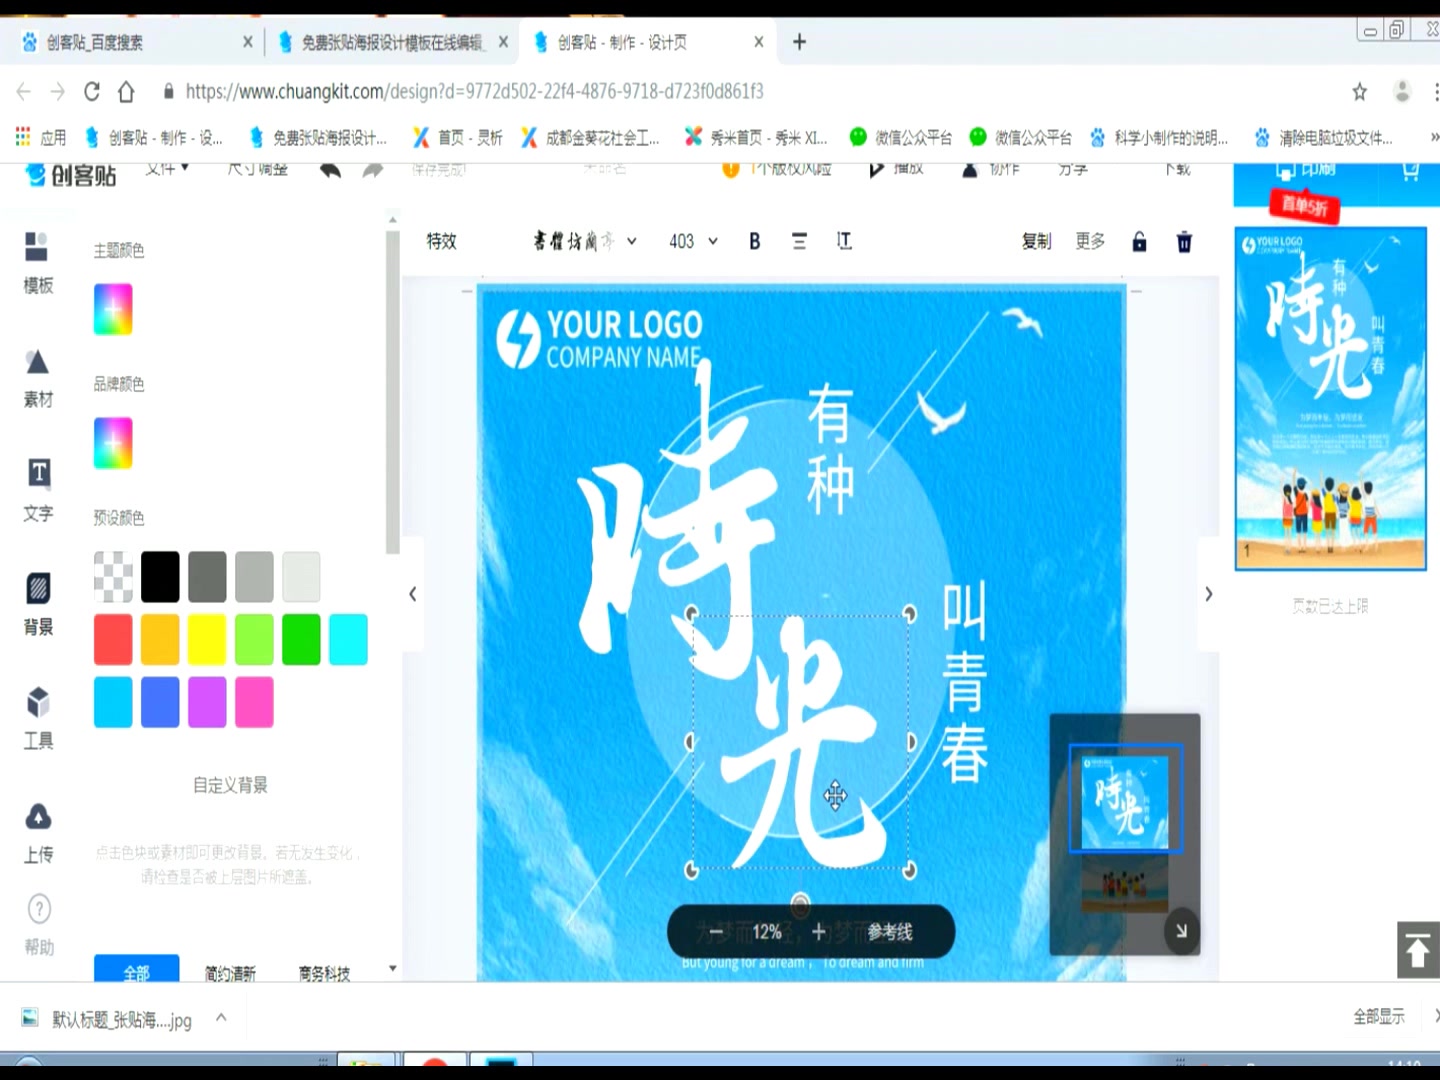Image resolution: width=1440 pixels, height=1080 pixels.
Task: Select the 全部 background category tab
Action: (x=136, y=969)
